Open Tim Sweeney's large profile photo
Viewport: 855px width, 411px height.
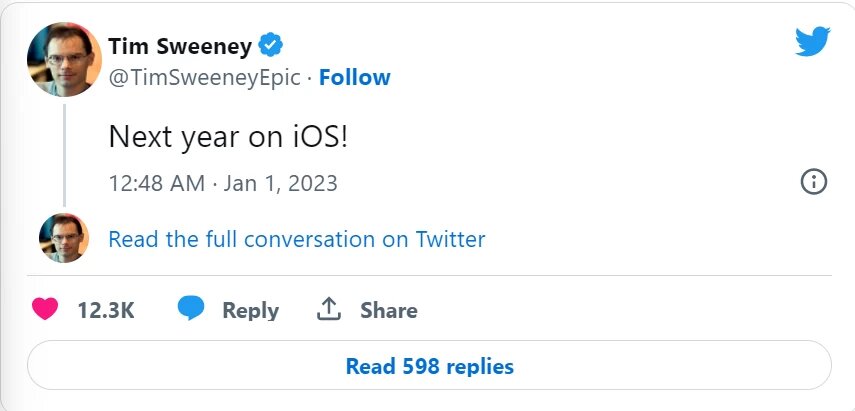[64, 59]
